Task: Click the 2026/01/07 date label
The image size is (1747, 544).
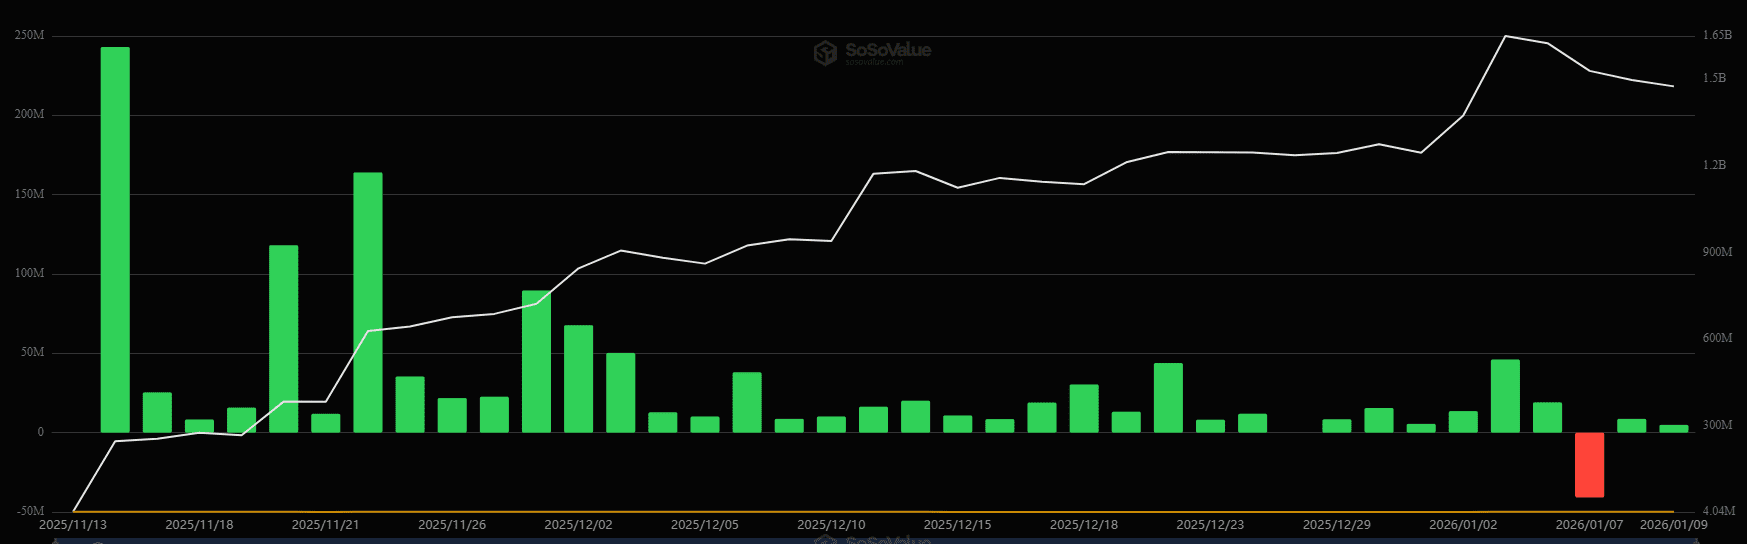Action: pyautogui.click(x=1589, y=524)
